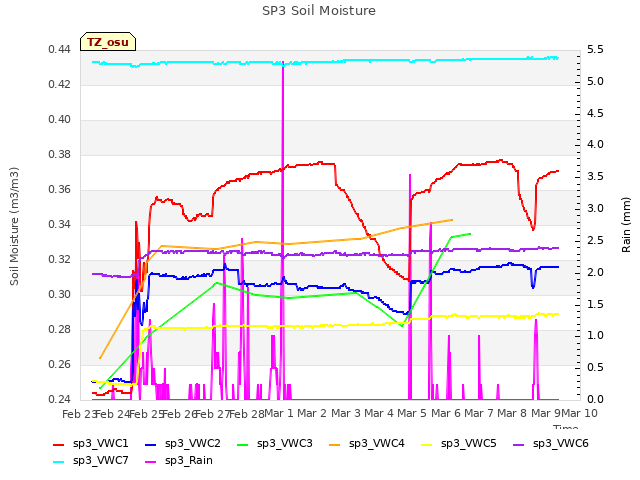Click the 1.5 right axis value
Viewport: 640px width, 480px height.
595,304
